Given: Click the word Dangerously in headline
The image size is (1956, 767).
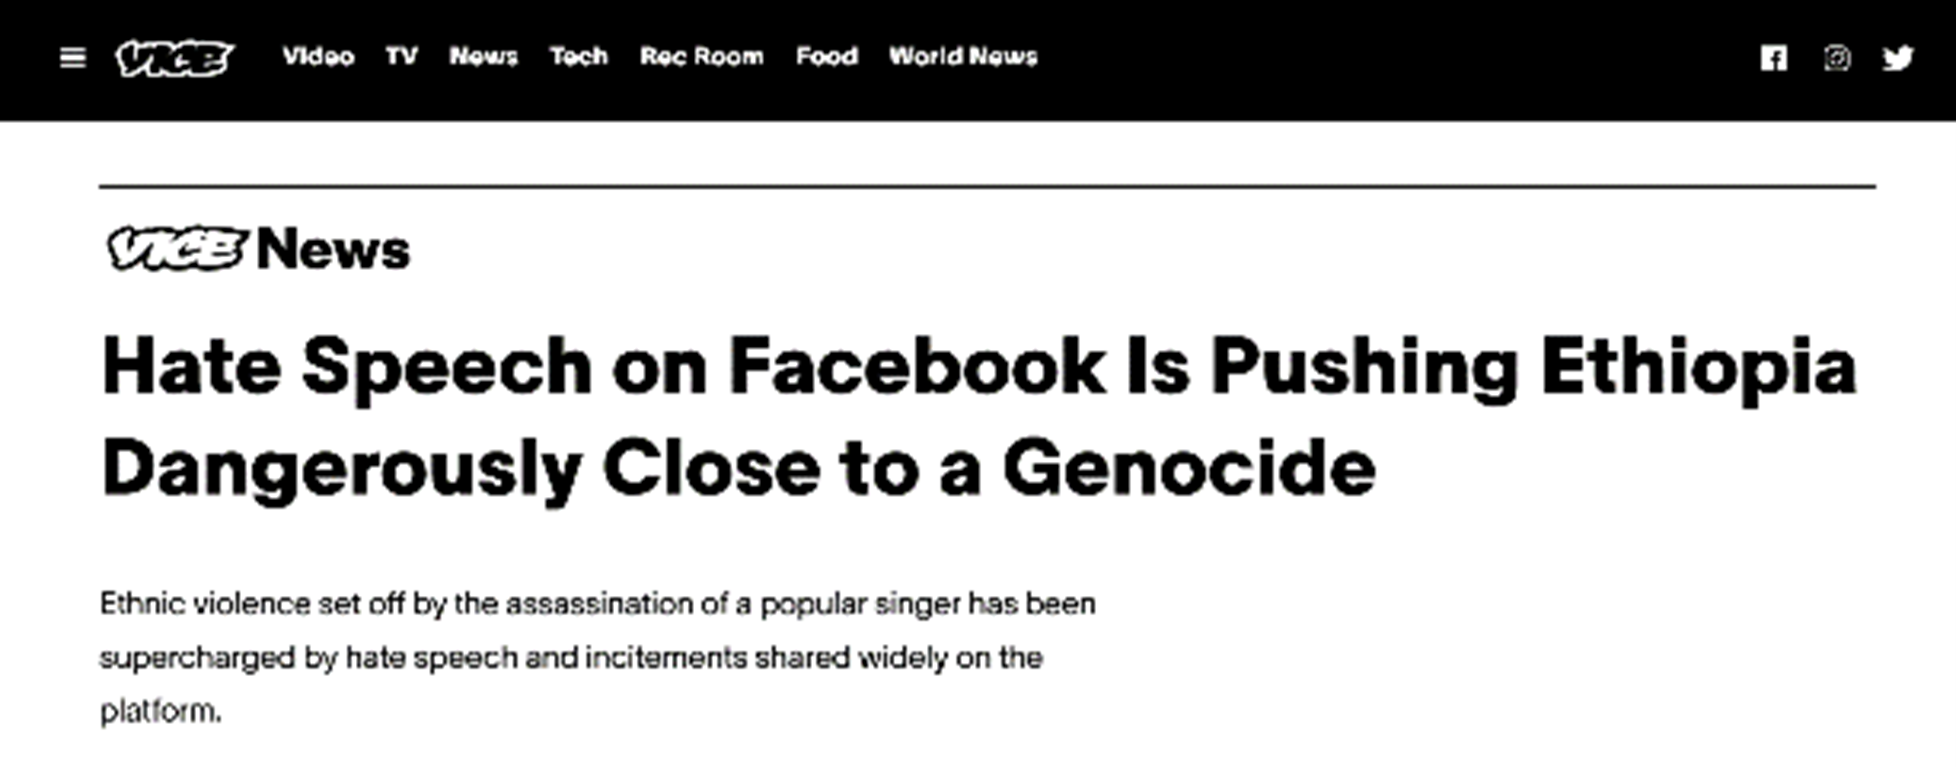Looking at the screenshot, I should tap(342, 469).
